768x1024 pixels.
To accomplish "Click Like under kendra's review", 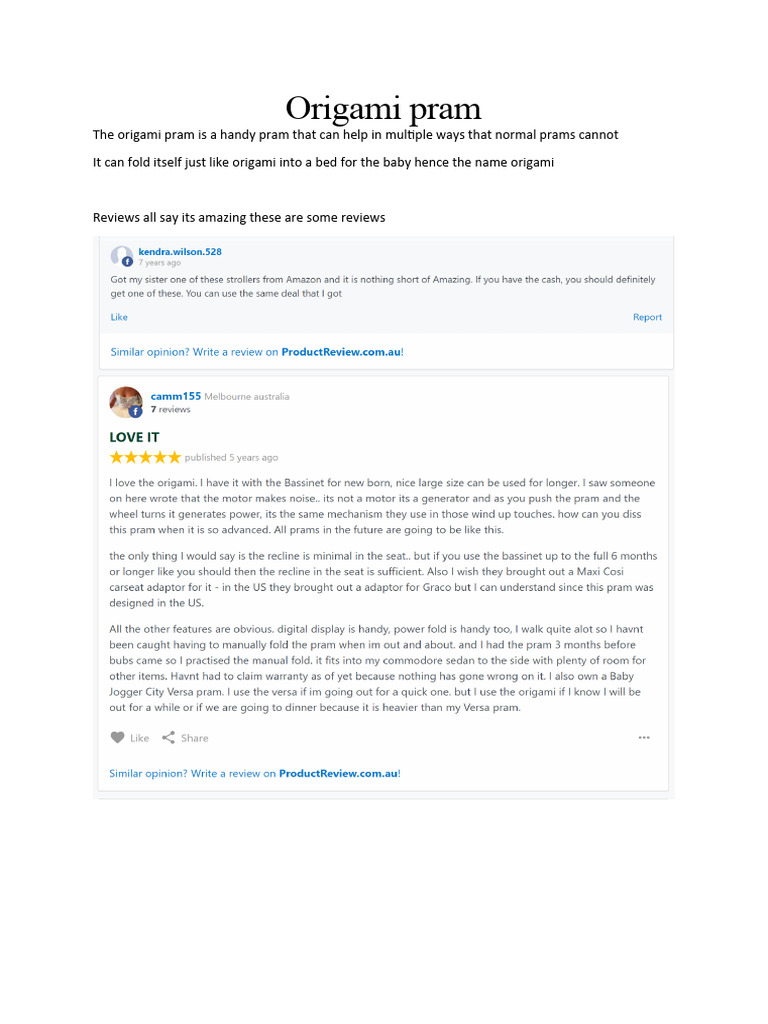I will tap(119, 317).
